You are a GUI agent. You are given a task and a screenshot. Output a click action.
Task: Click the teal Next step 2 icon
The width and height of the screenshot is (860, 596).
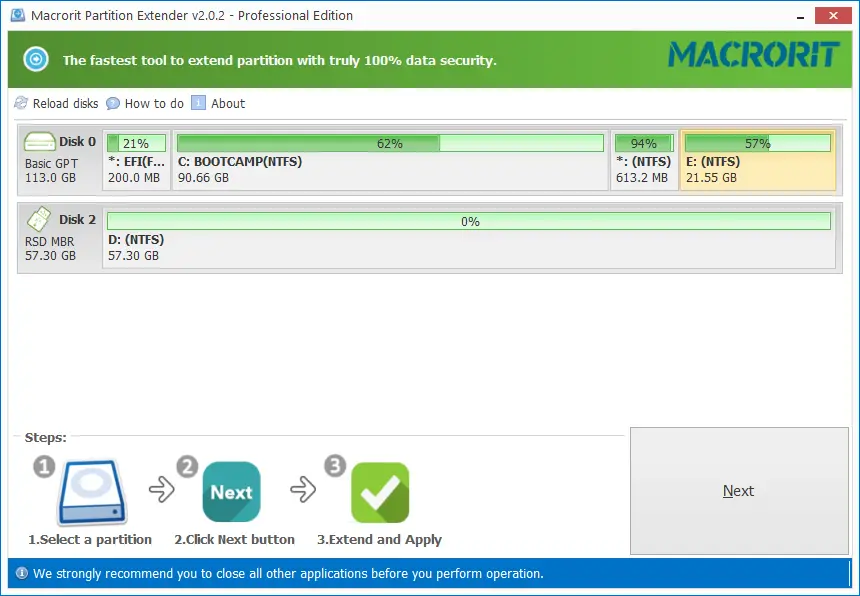coord(231,492)
